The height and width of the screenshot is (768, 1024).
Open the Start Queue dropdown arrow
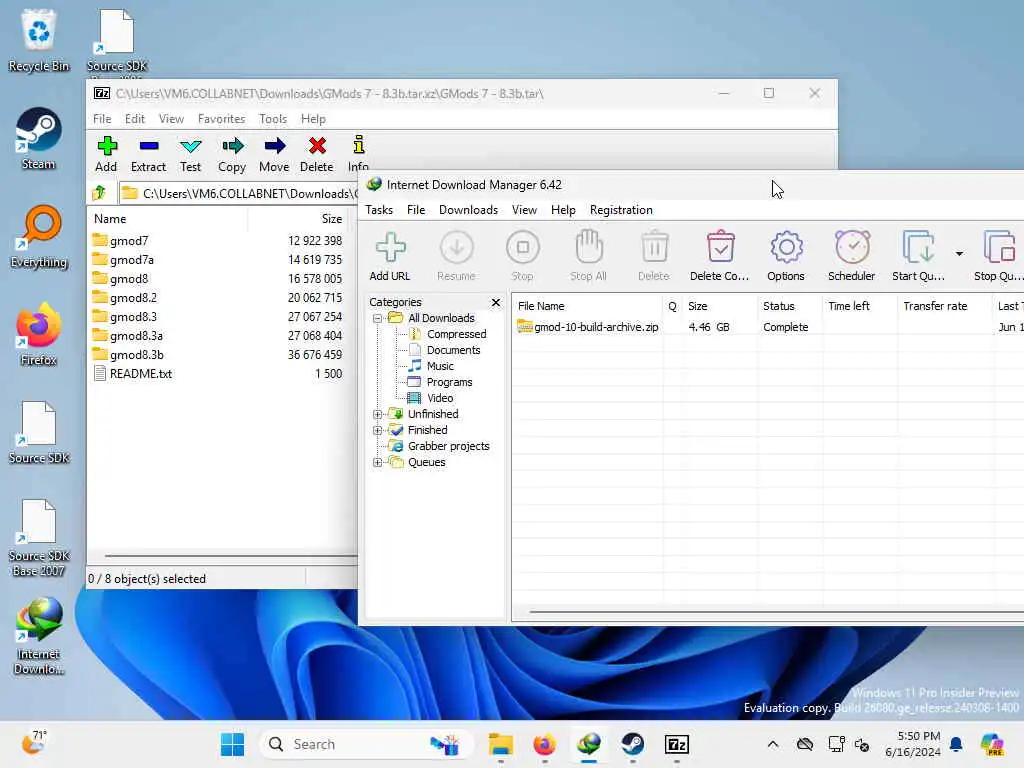(x=959, y=253)
